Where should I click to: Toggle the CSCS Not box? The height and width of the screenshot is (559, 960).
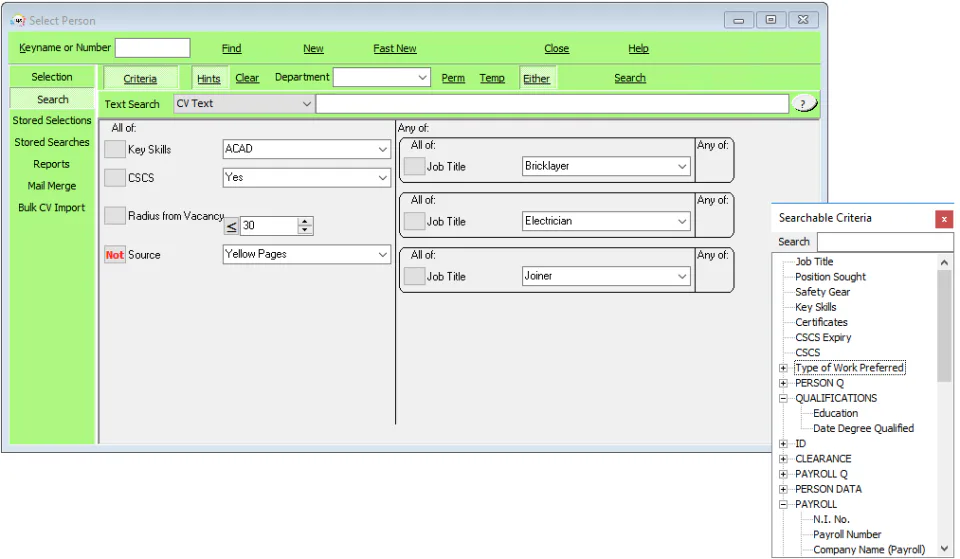(114, 178)
